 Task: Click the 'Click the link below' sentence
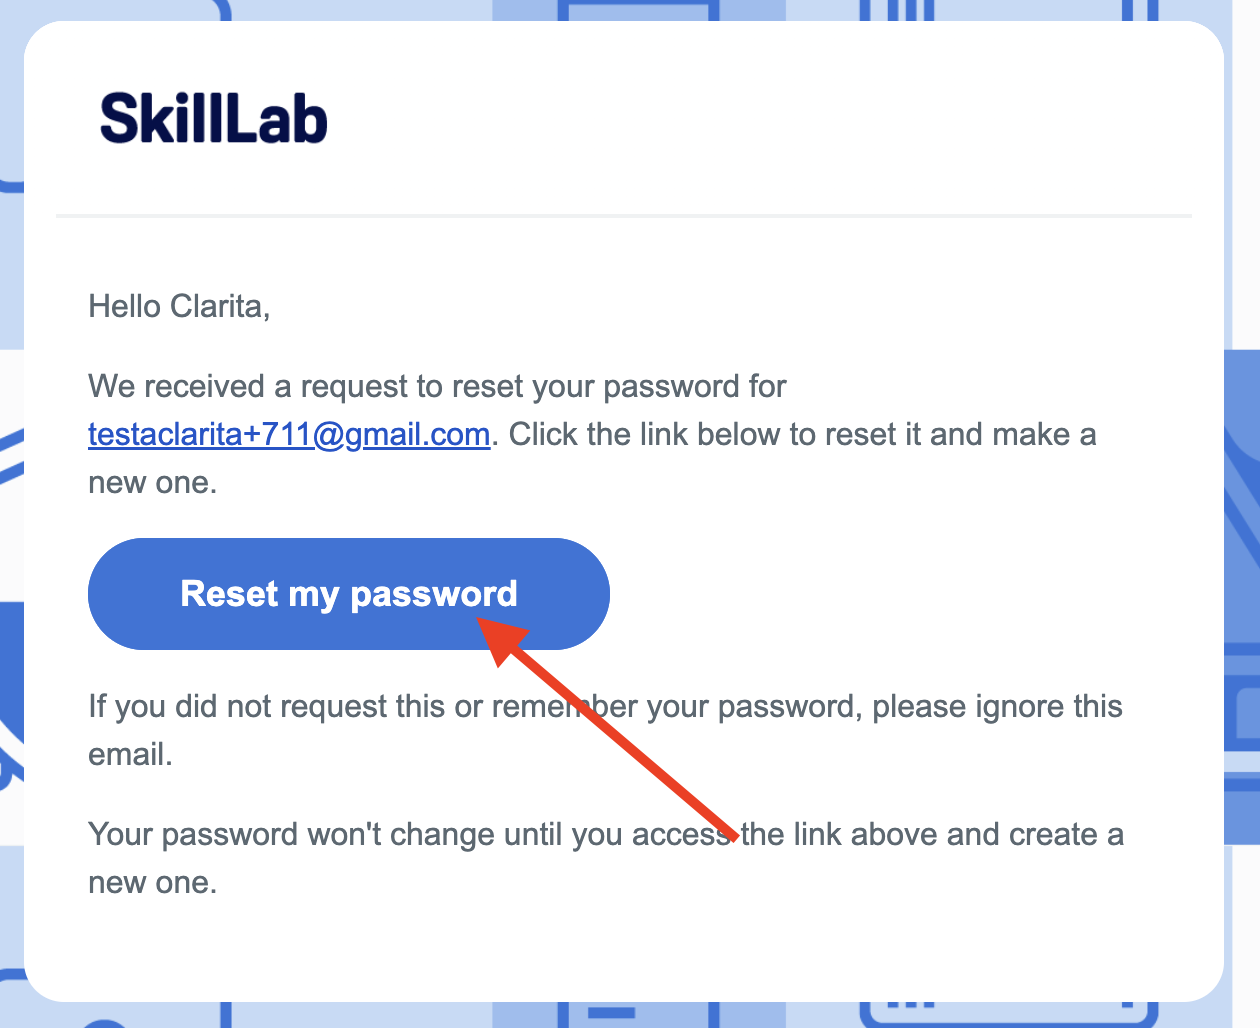tap(803, 435)
